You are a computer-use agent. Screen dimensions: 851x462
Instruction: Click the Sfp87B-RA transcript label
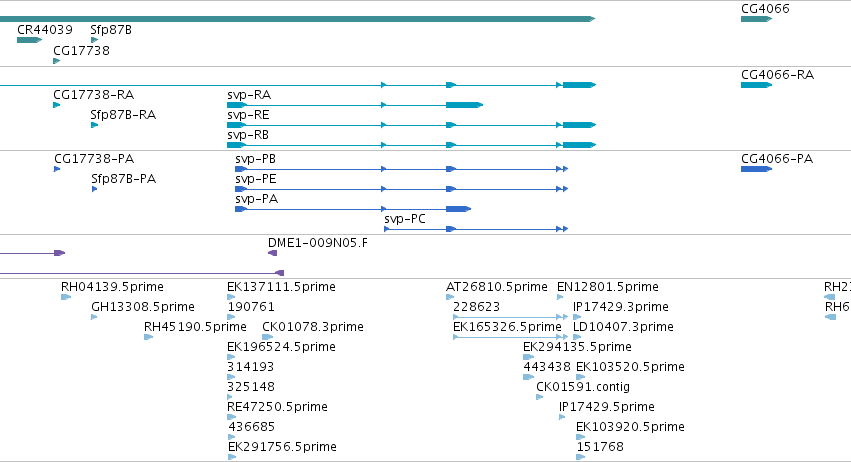[x=123, y=115]
